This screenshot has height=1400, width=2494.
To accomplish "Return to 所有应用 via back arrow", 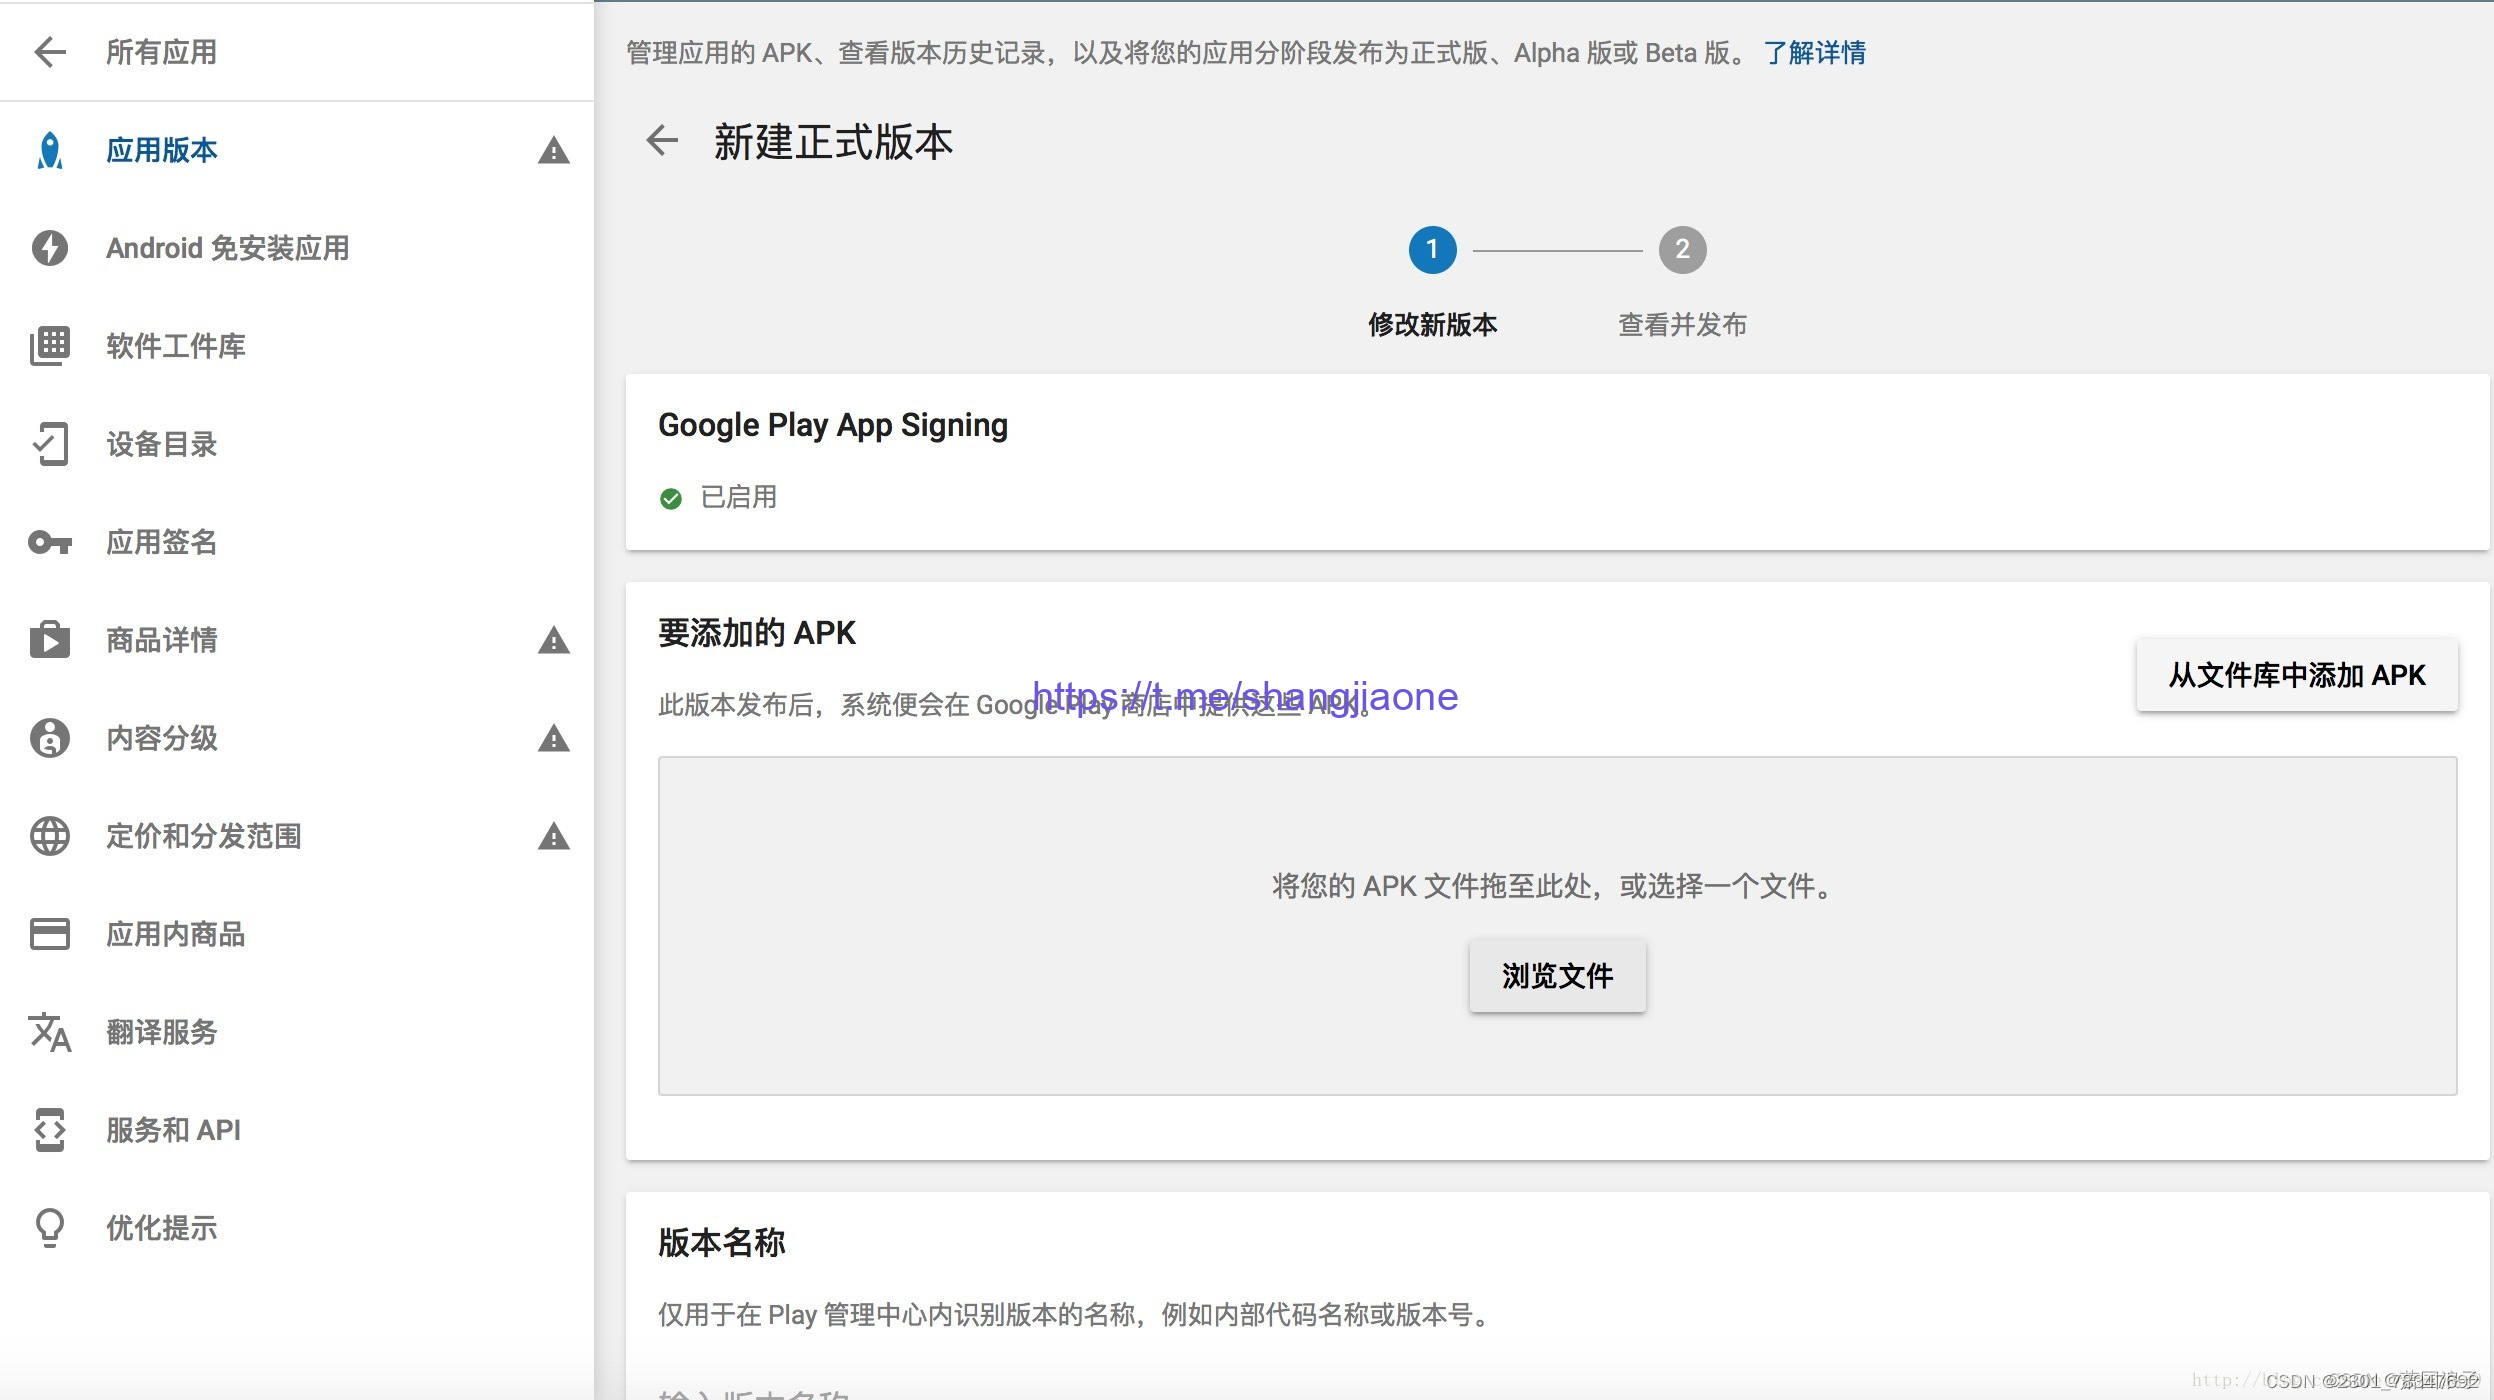I will pyautogui.click(x=50, y=52).
